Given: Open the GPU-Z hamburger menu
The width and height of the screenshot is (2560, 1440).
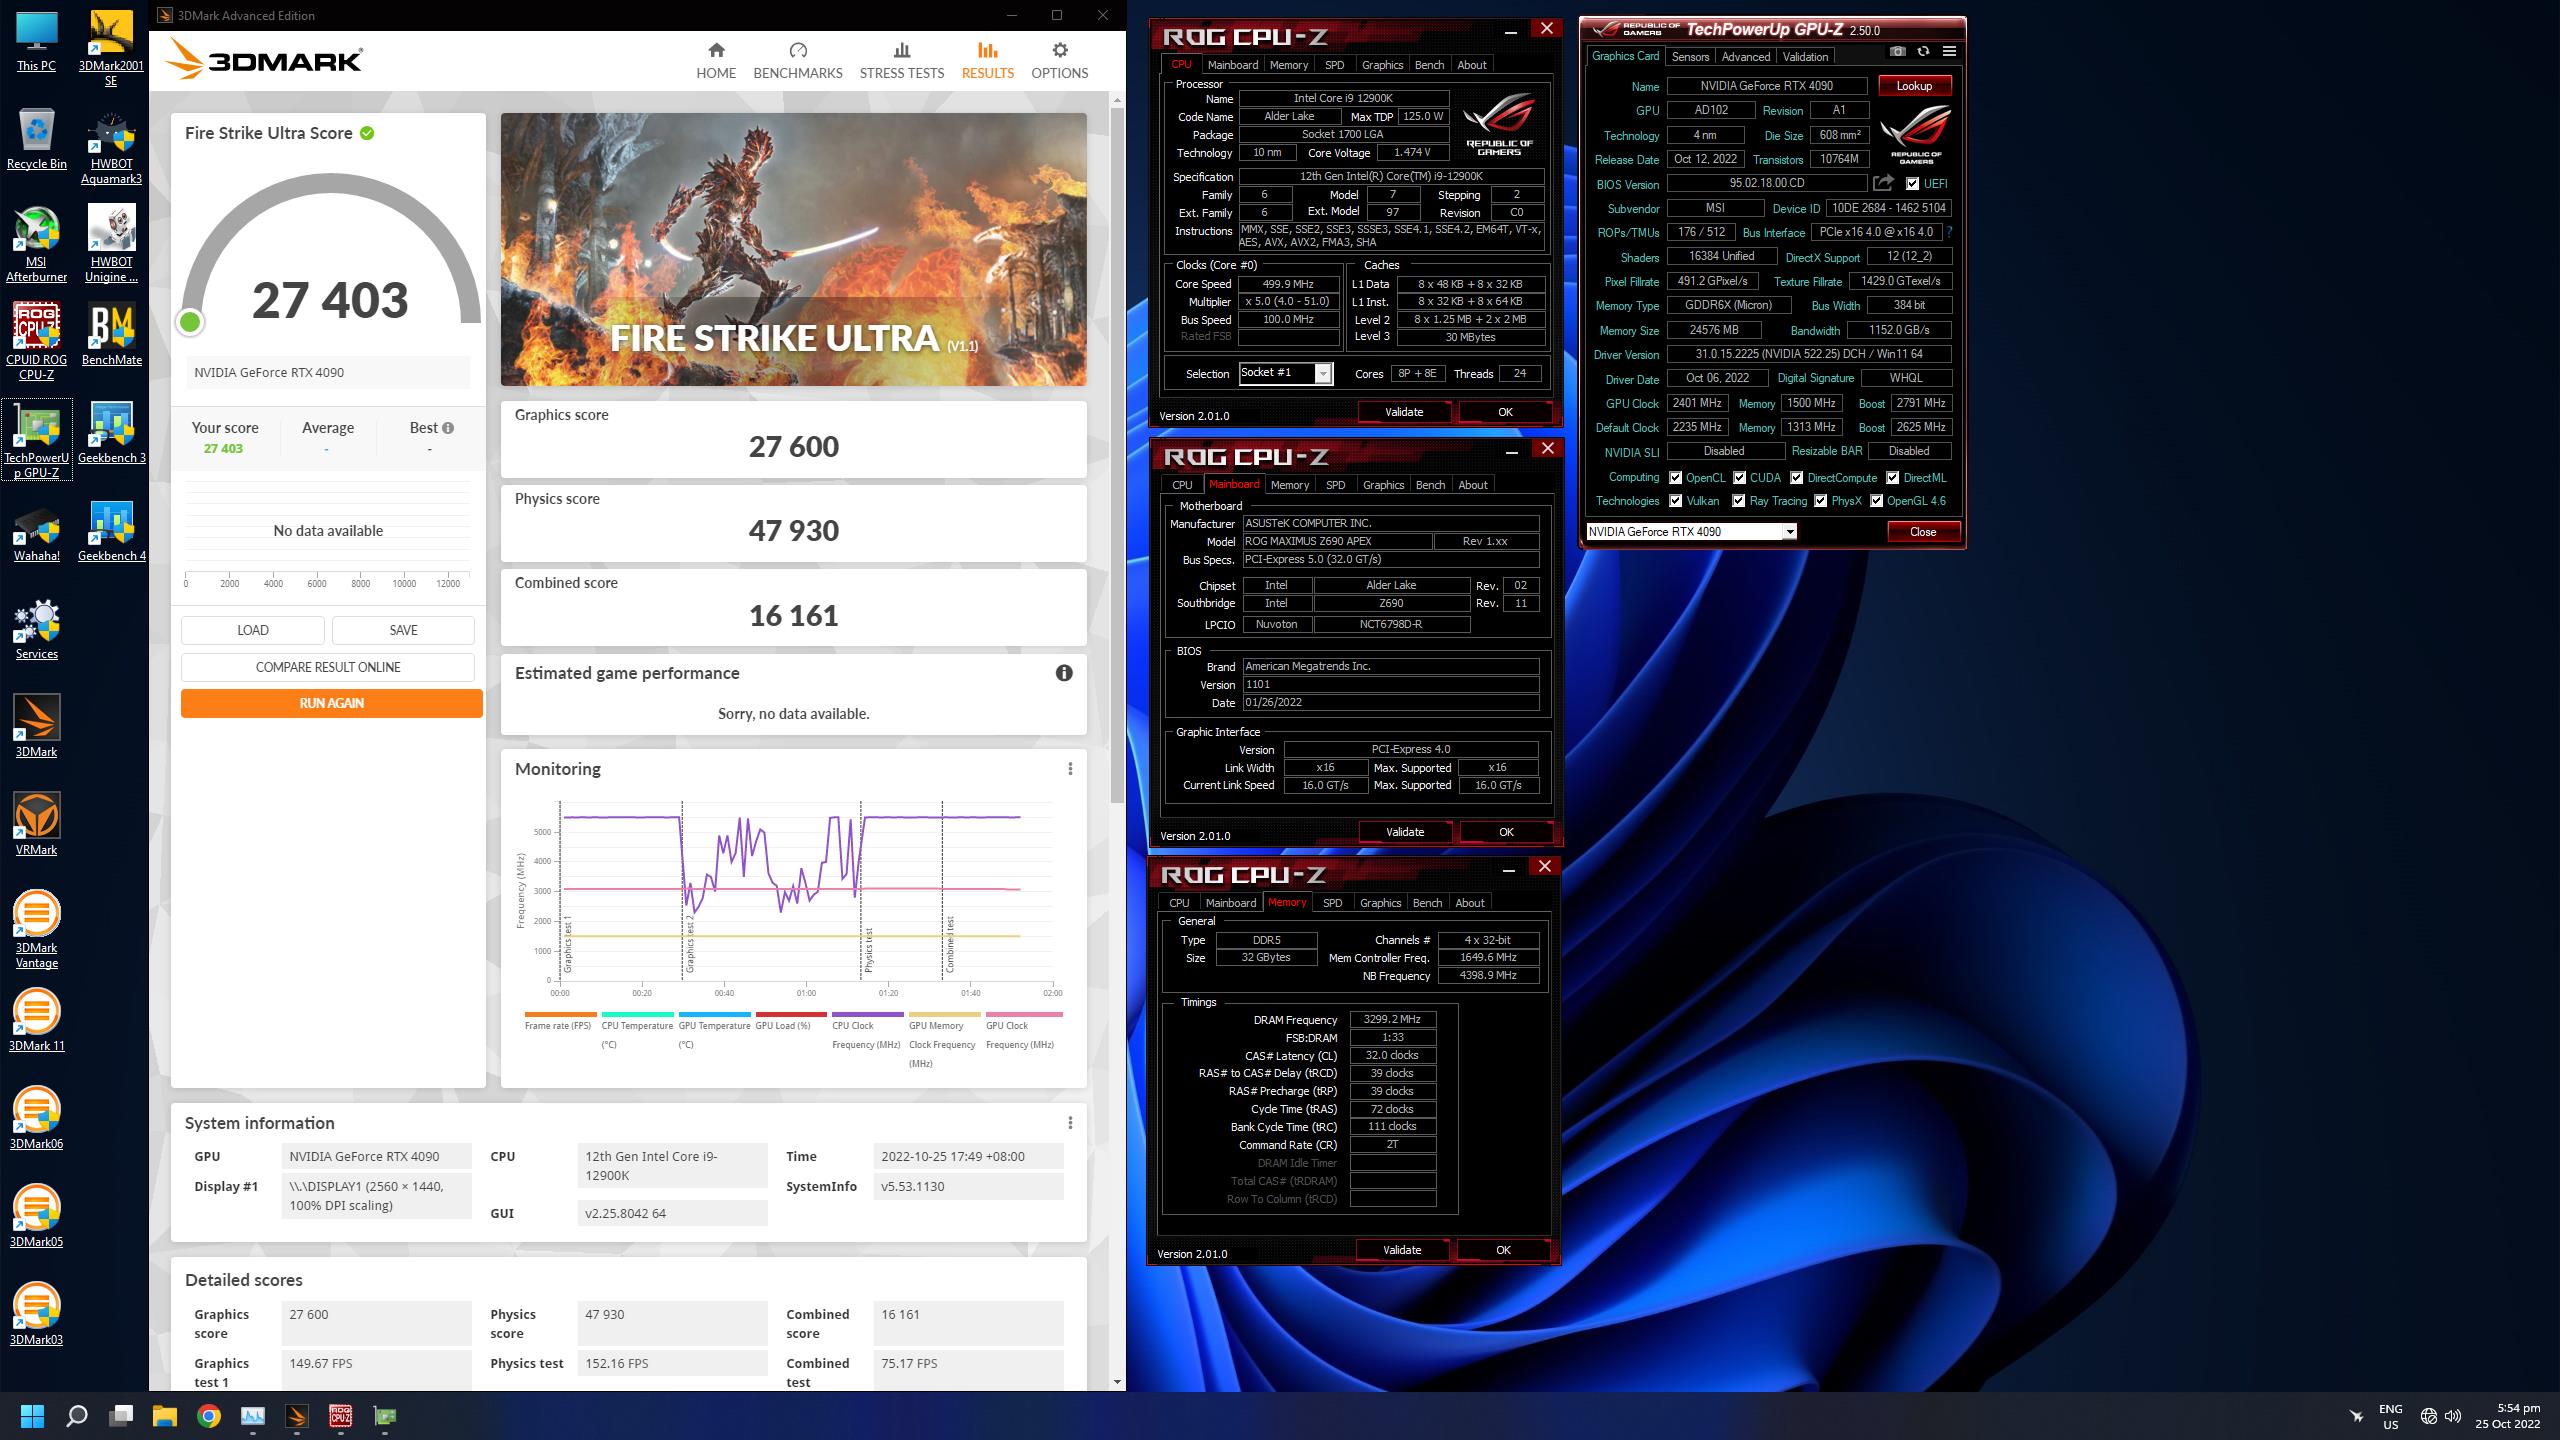Looking at the screenshot, I should click(x=1949, y=51).
